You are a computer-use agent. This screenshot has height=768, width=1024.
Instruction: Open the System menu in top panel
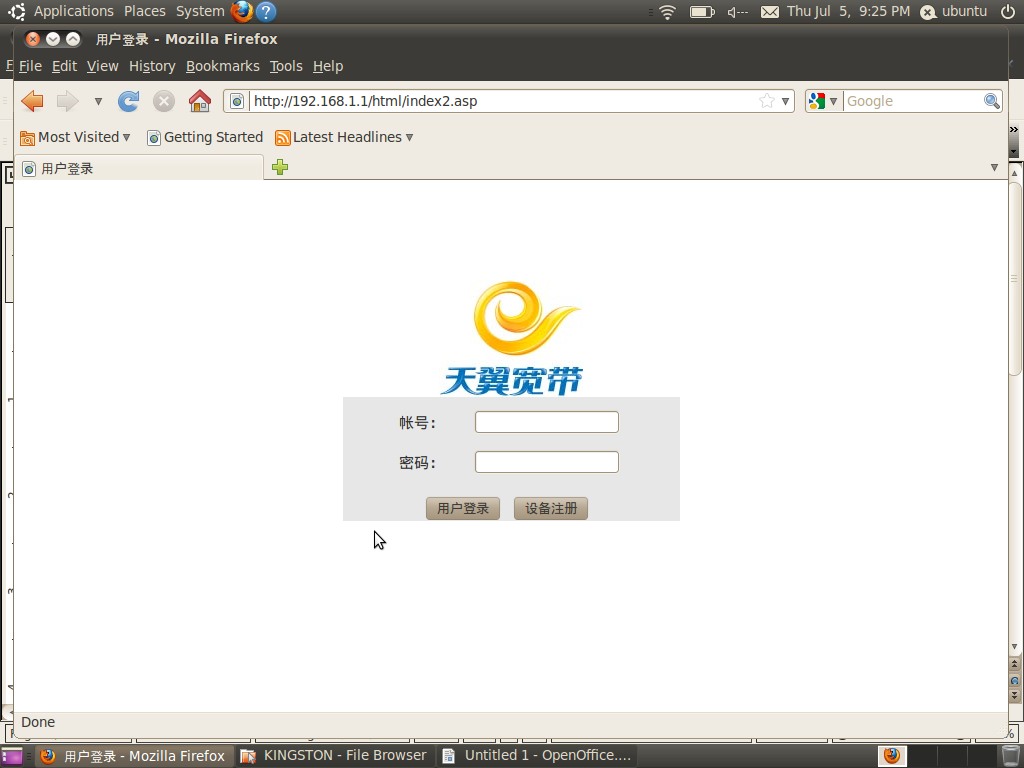pos(200,11)
